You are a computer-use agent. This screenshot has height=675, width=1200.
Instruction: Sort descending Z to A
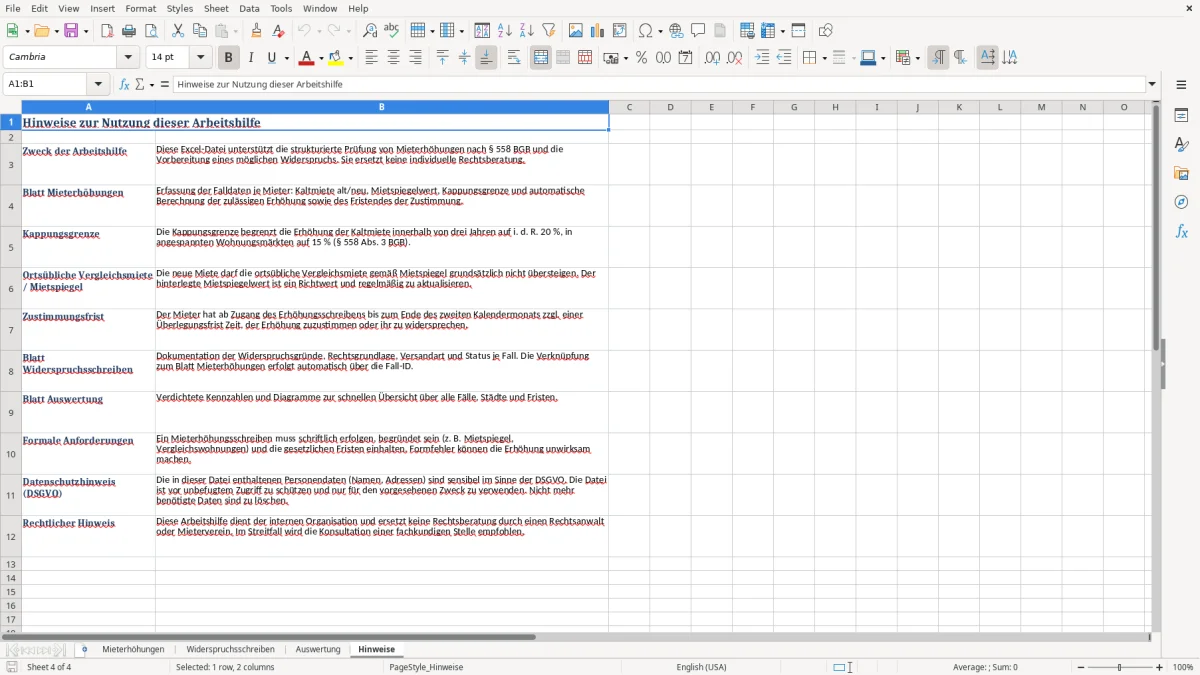(527, 31)
